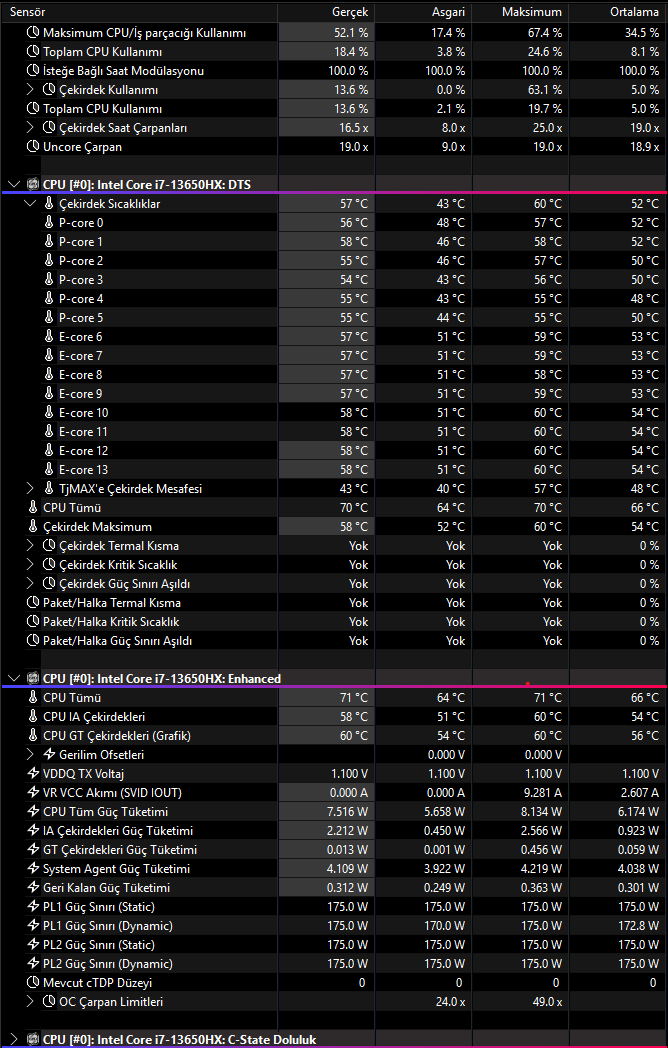Select the E-core 11 row

pyautogui.click(x=334, y=431)
